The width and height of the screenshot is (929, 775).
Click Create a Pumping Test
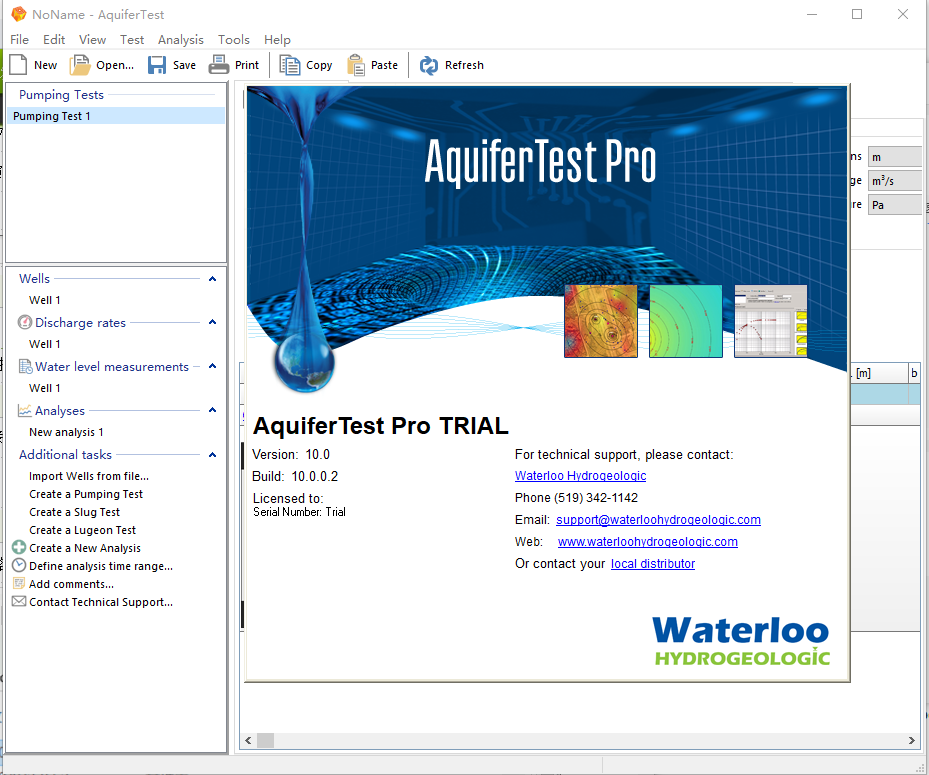pyautogui.click(x=86, y=494)
